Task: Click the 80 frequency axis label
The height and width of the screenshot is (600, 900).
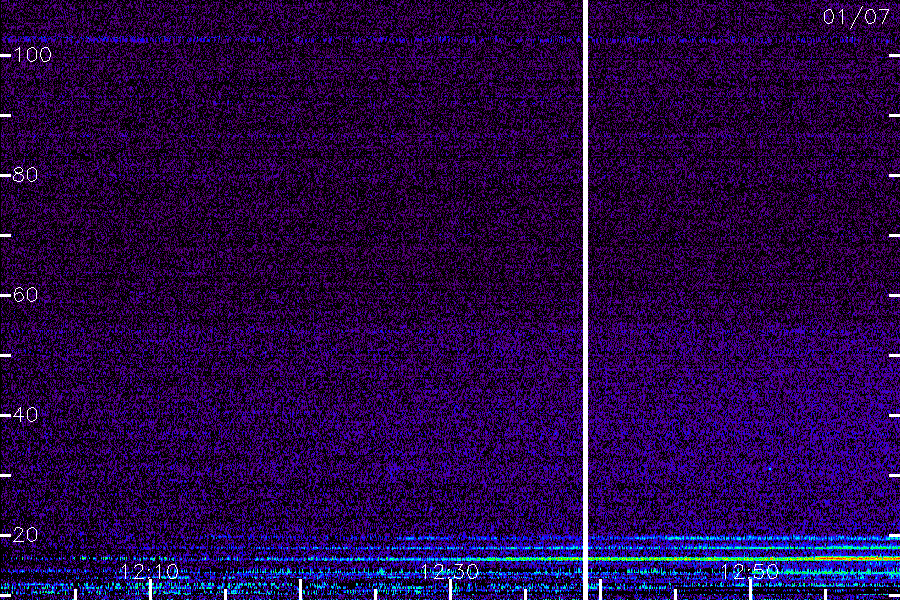Action: (x=25, y=175)
